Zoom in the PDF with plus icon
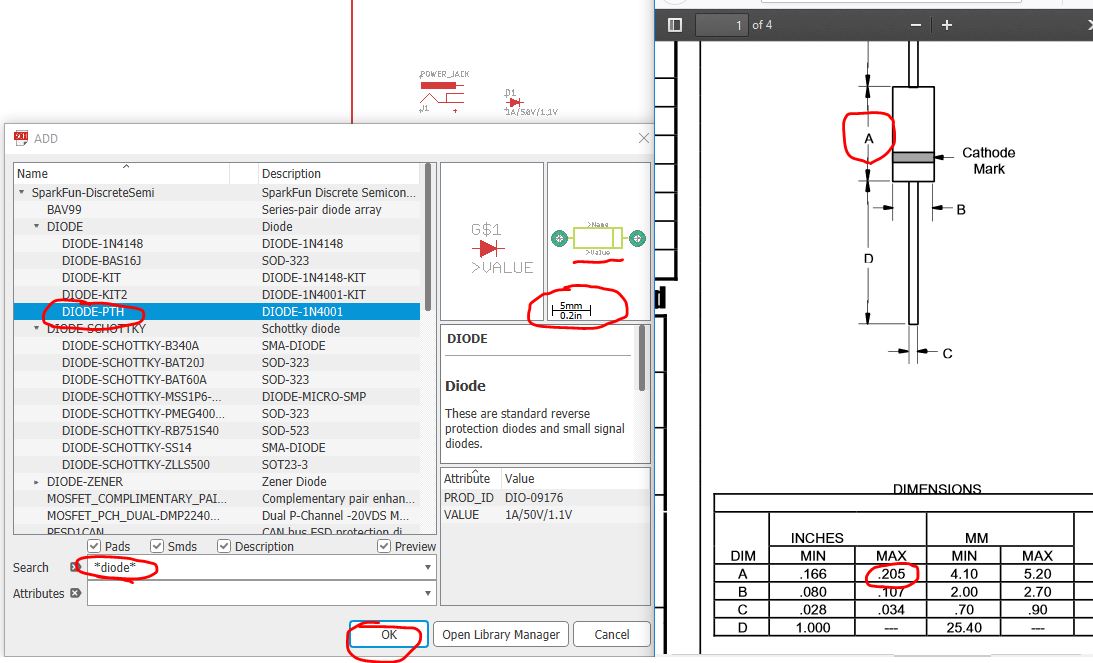 (946, 25)
